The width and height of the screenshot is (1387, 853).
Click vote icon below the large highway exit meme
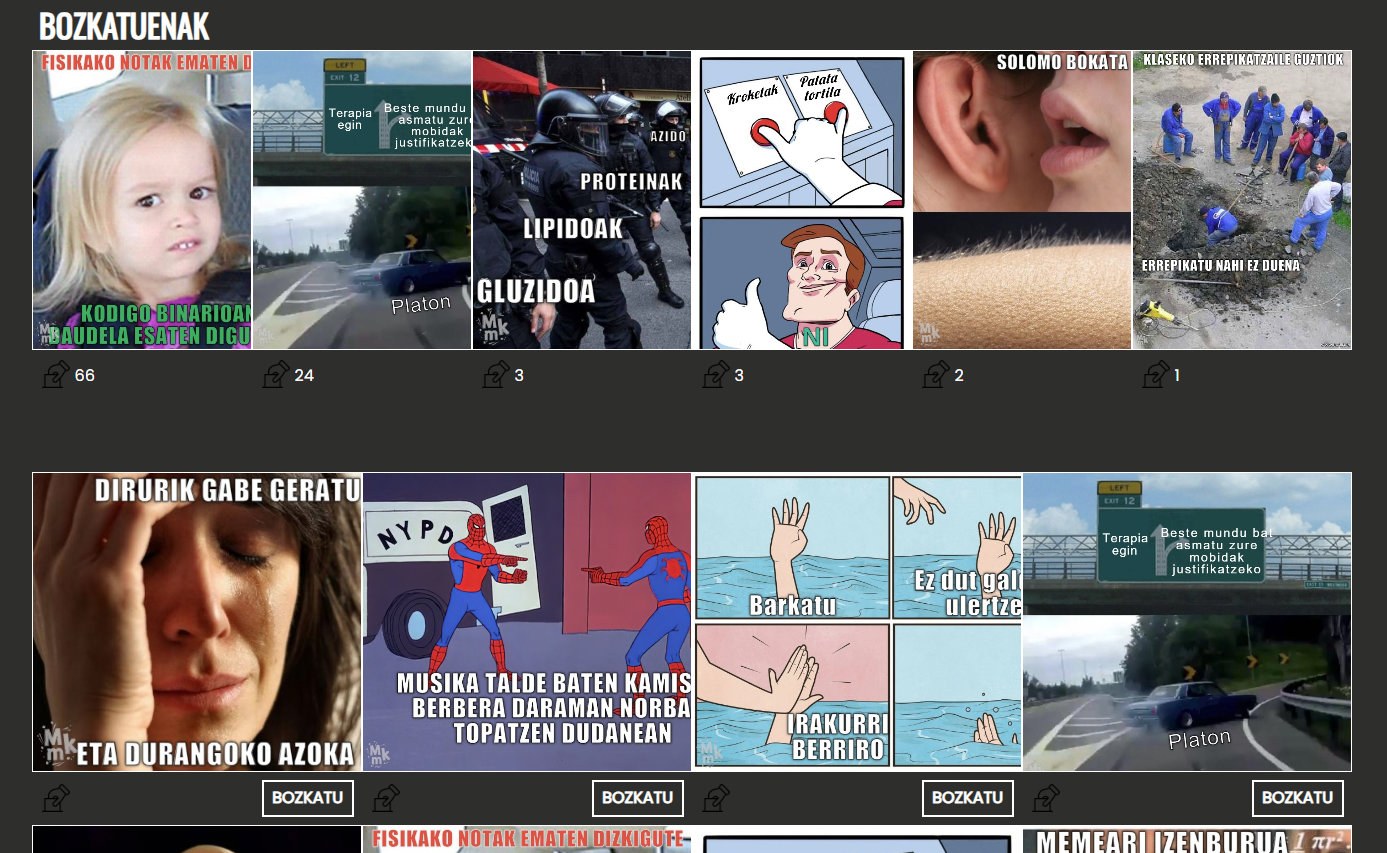click(x=1046, y=798)
